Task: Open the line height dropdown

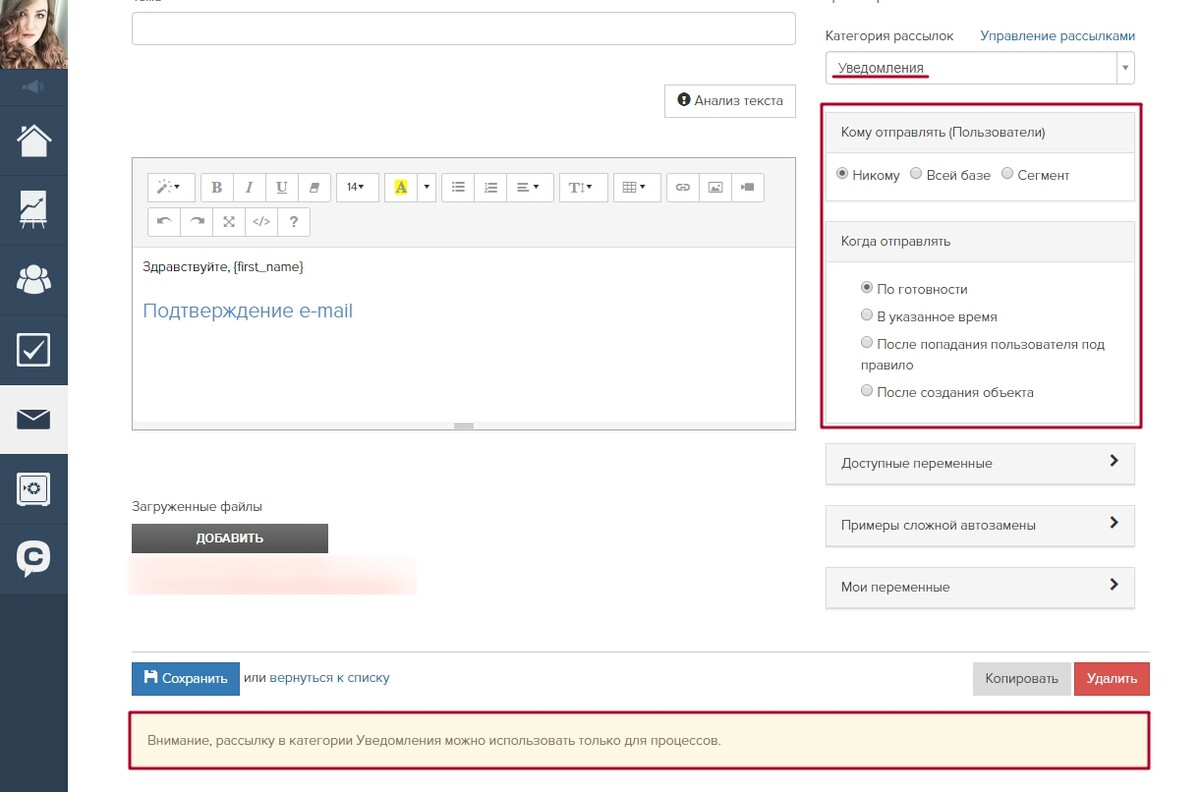Action: coord(583,187)
